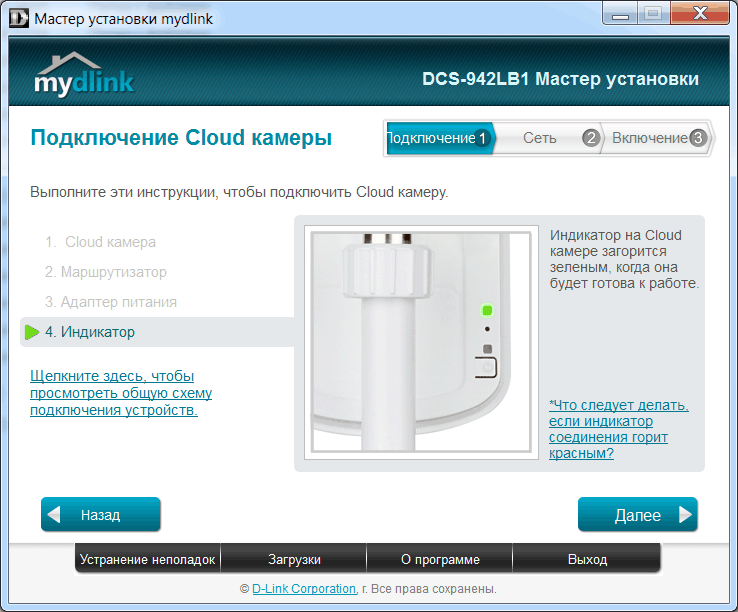Select step 4. Индикатор
738x612 pixels.
pyautogui.click(x=157, y=332)
